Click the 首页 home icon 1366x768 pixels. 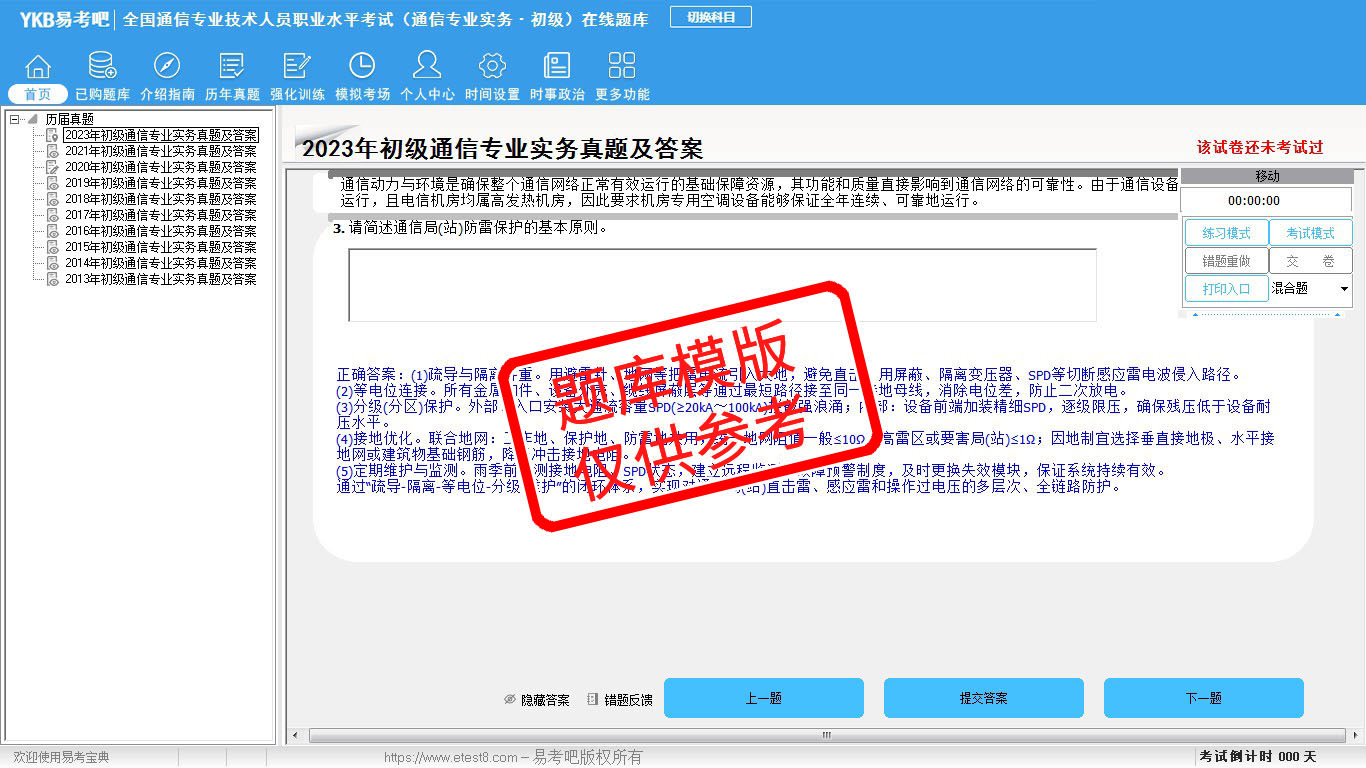coord(37,67)
